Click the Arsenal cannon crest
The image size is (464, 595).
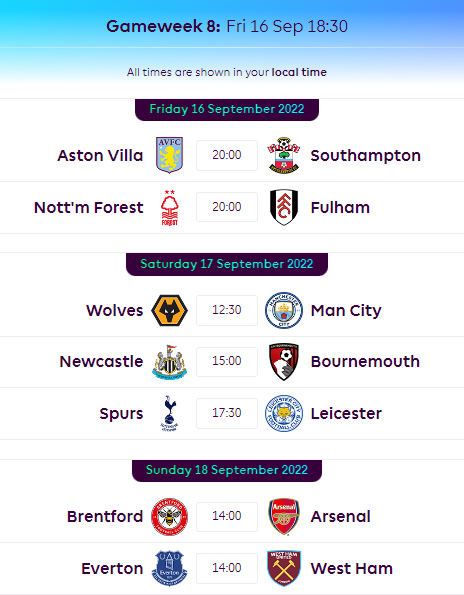(283, 516)
